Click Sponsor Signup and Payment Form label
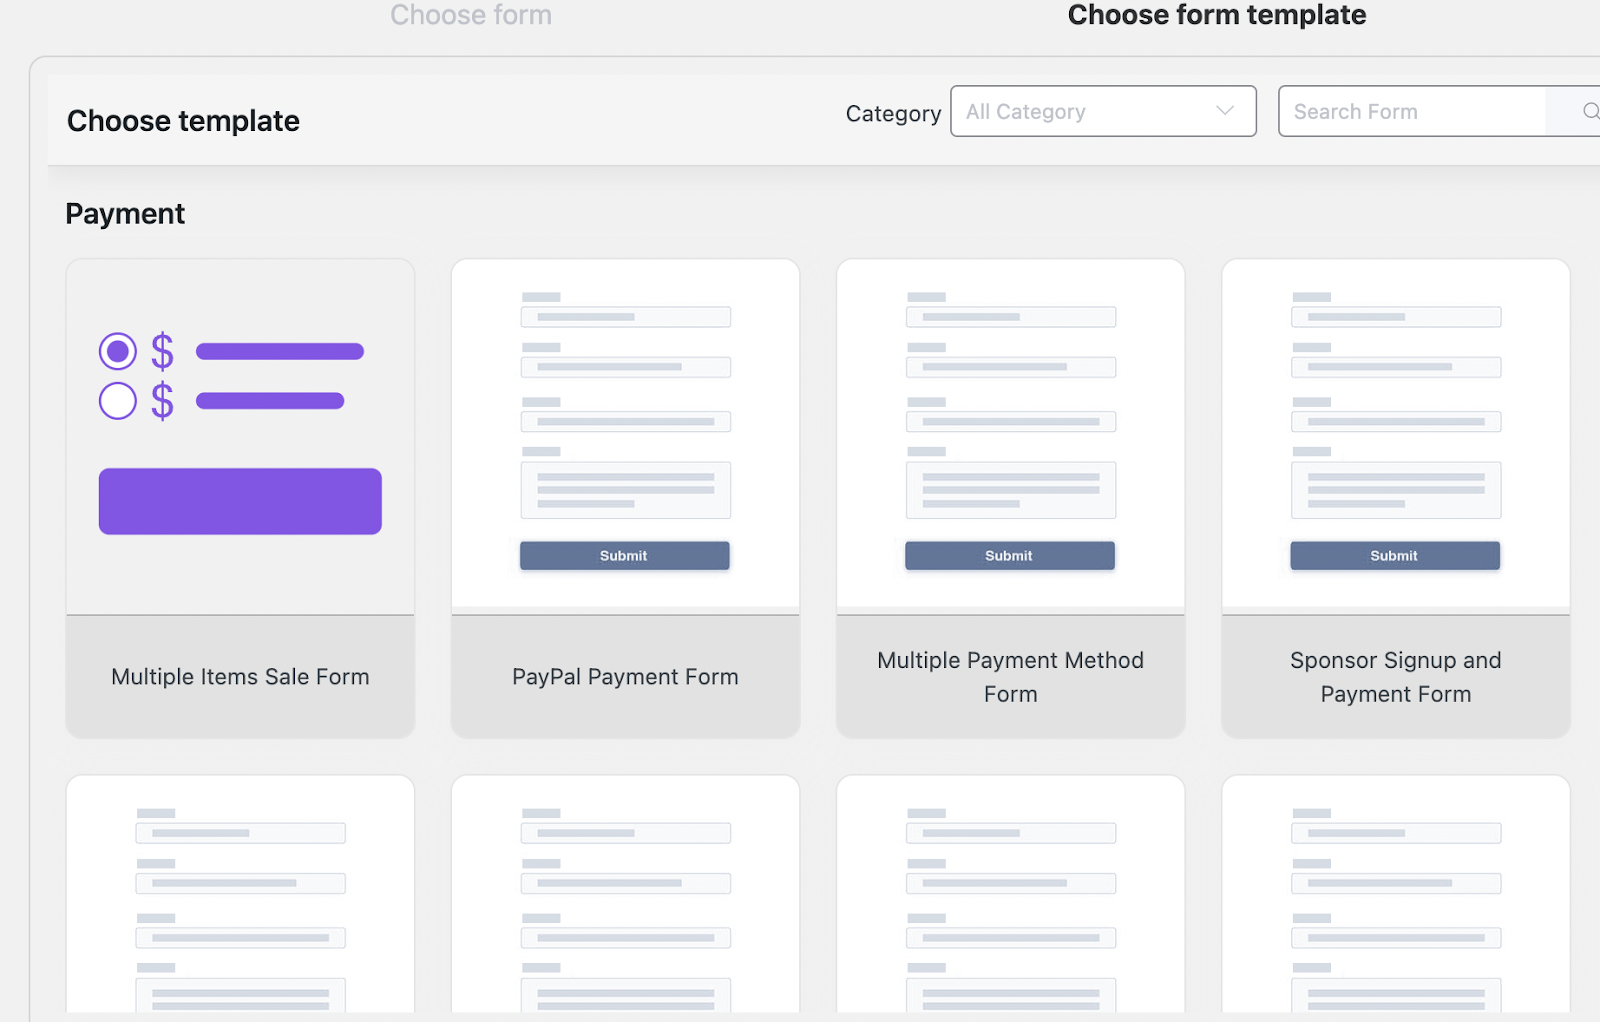The image size is (1600, 1022). [1396, 677]
